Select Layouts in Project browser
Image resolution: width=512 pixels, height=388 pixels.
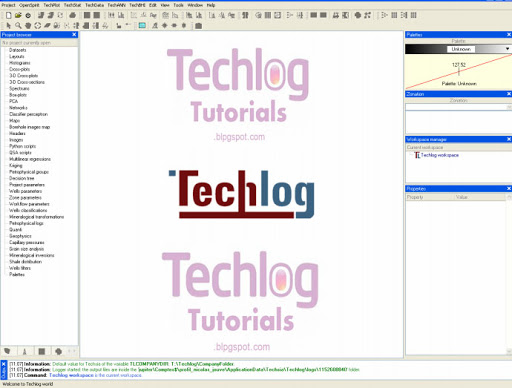[x=16, y=56]
